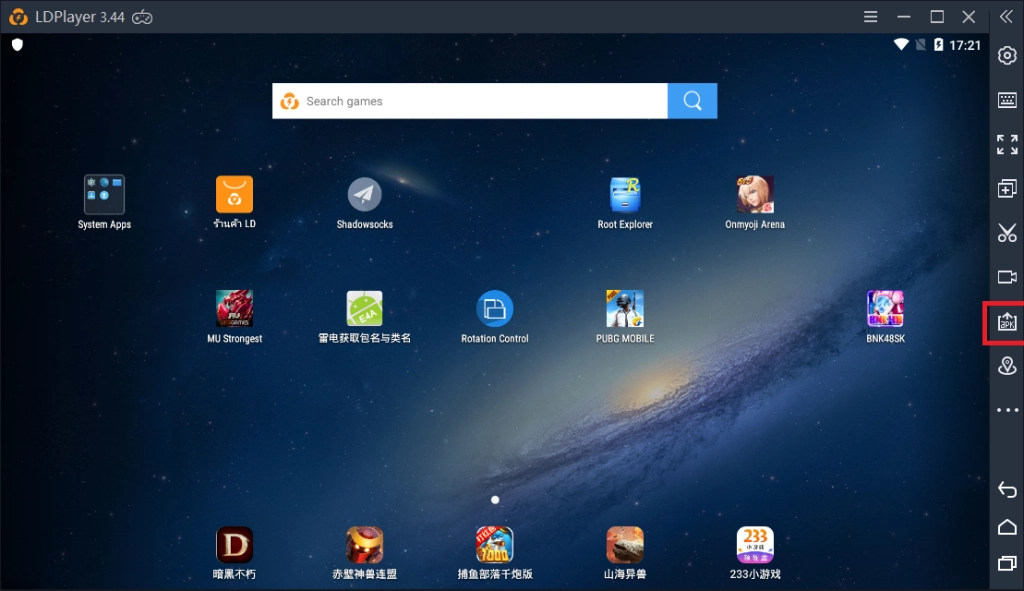Image resolution: width=1024 pixels, height=591 pixels.
Task: Open the hamburger menu in title bar
Action: click(x=871, y=17)
